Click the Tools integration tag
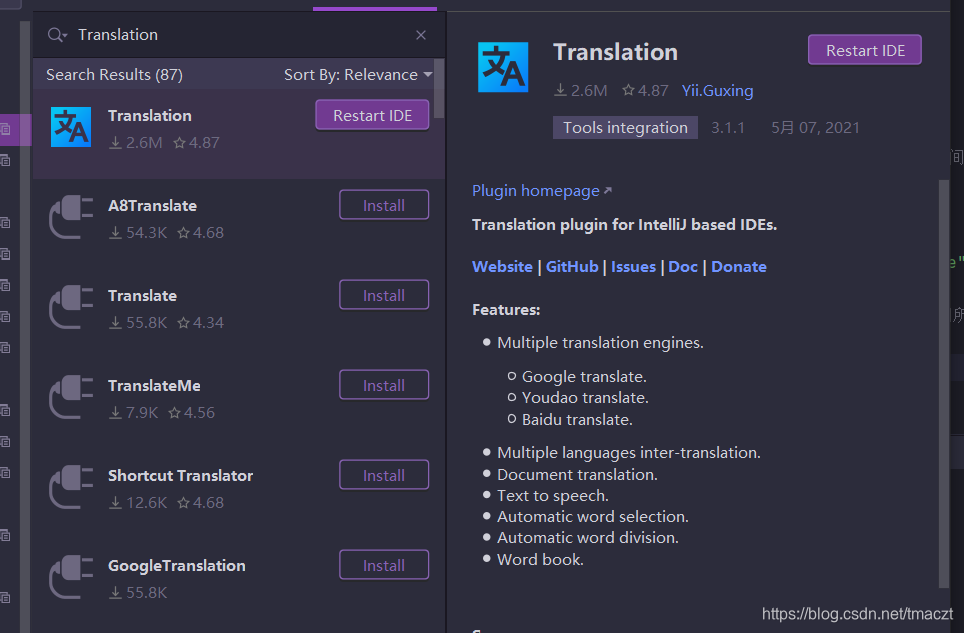This screenshot has height=633, width=964. point(625,128)
